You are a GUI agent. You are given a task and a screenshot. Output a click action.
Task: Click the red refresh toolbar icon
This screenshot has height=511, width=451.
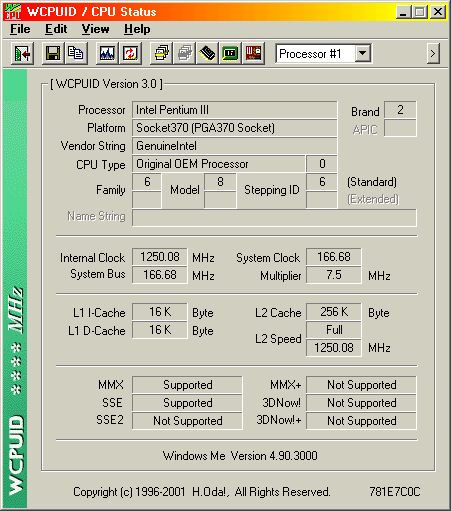point(130,53)
